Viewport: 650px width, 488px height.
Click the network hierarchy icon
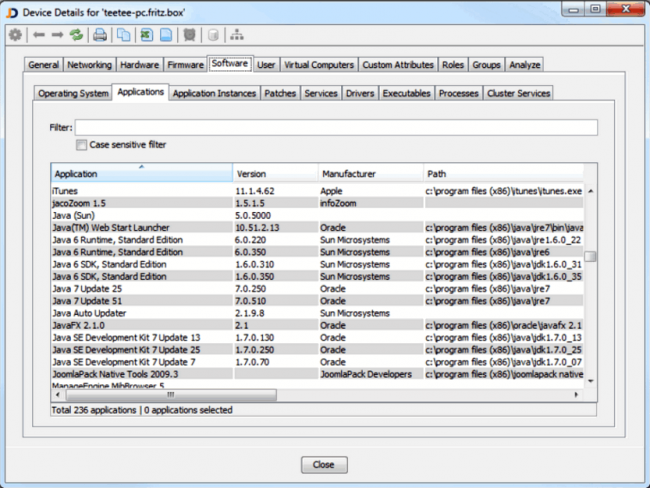pyautogui.click(x=237, y=35)
